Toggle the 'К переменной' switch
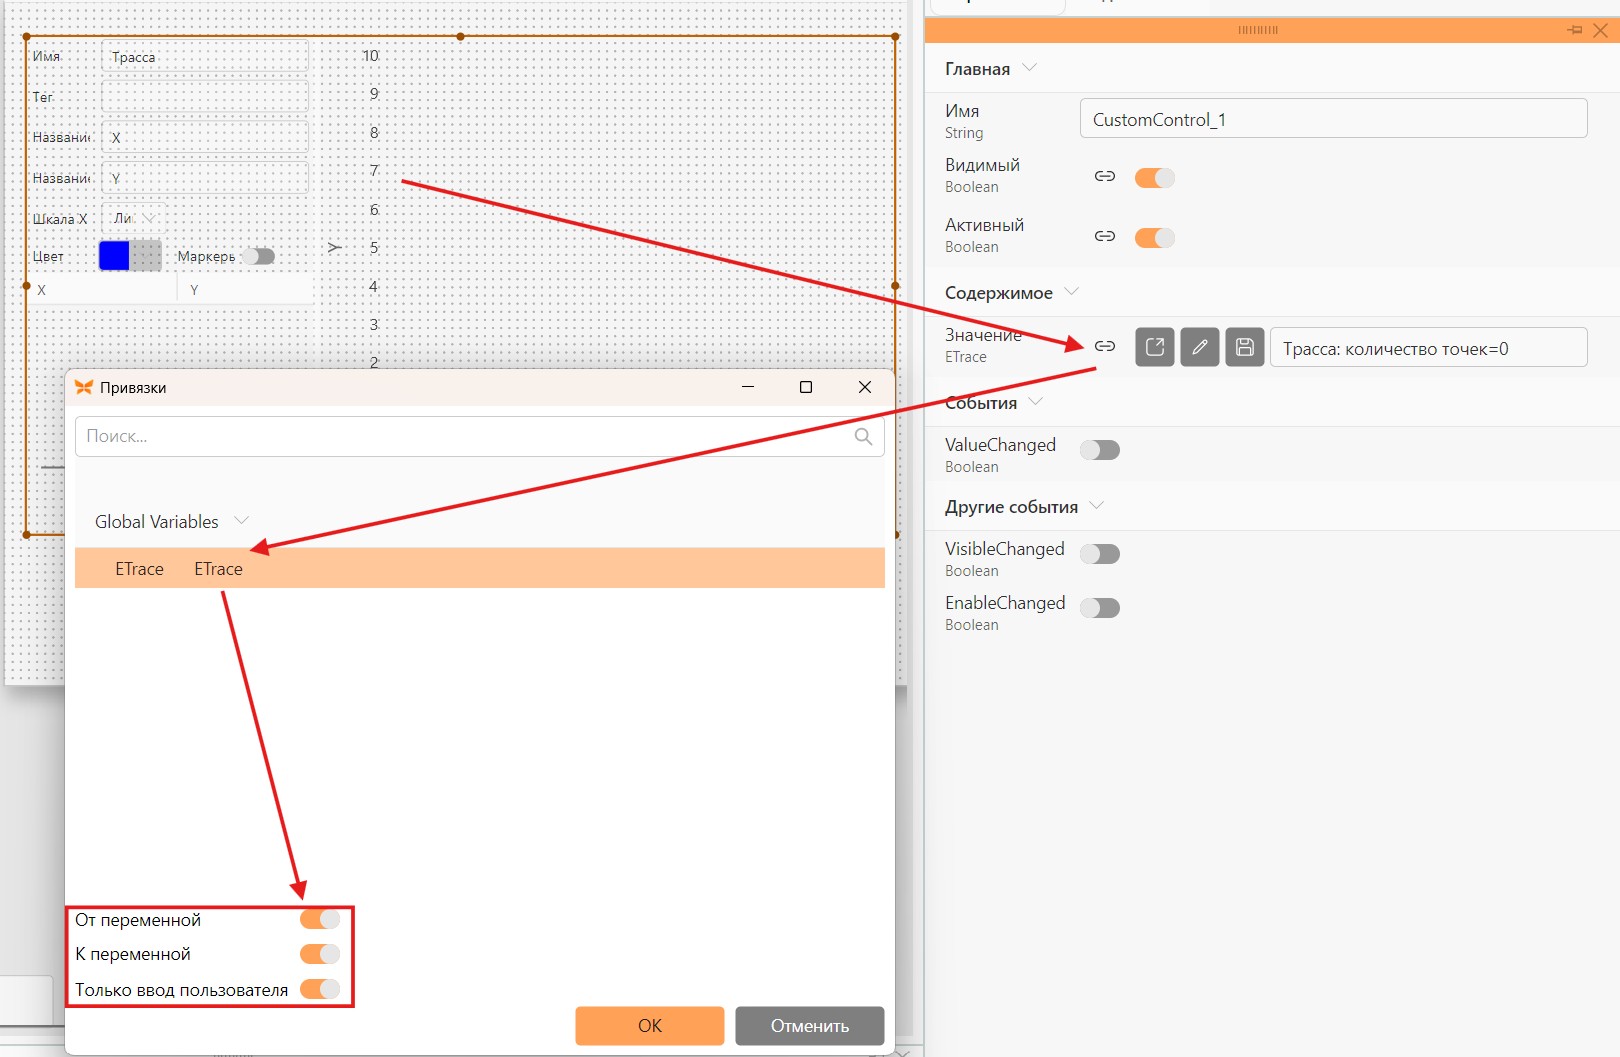The height and width of the screenshot is (1057, 1620). pyautogui.click(x=320, y=954)
